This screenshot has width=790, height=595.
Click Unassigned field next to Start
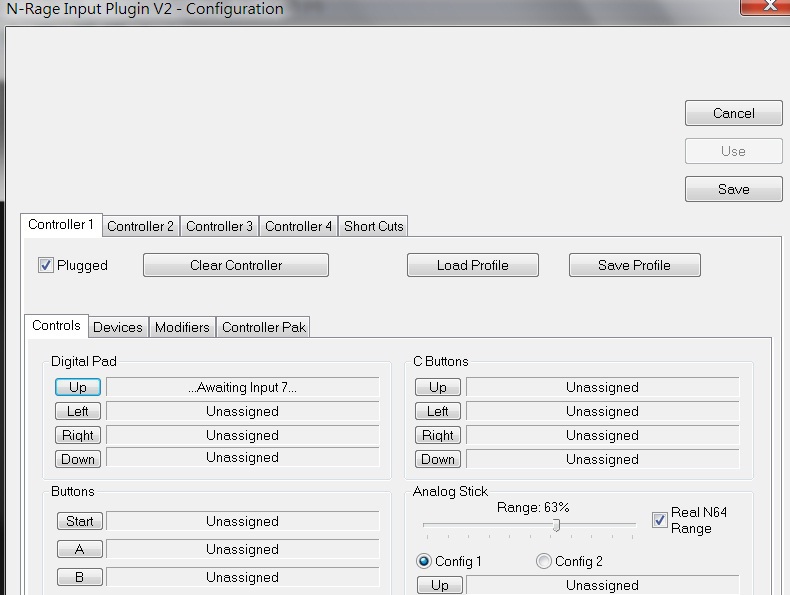point(243,521)
